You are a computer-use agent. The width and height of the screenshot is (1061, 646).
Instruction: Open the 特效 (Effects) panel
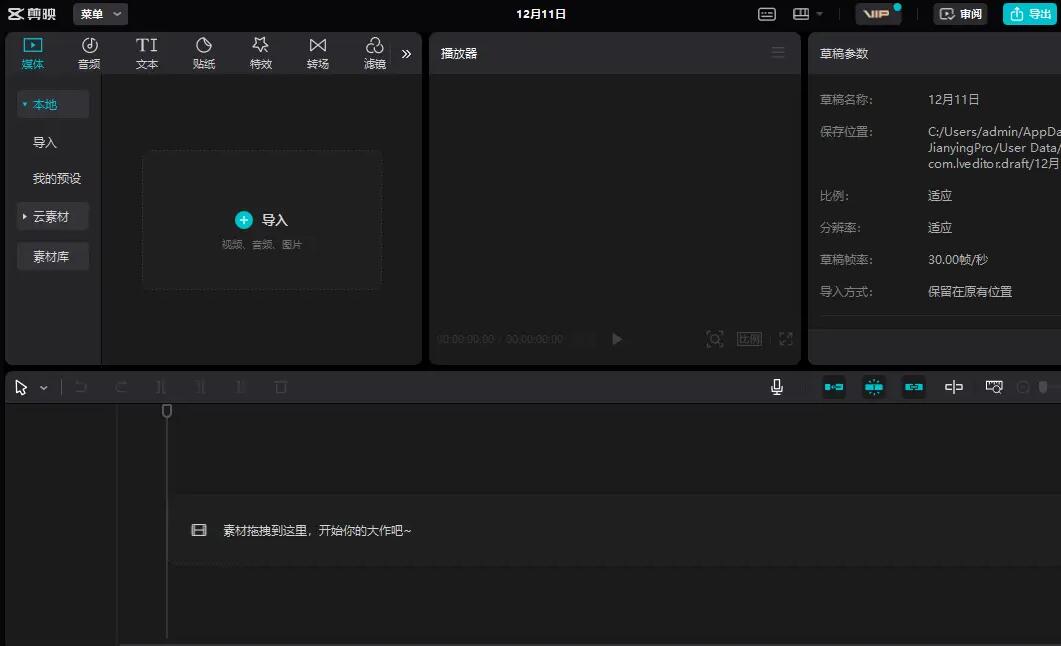[x=260, y=52]
